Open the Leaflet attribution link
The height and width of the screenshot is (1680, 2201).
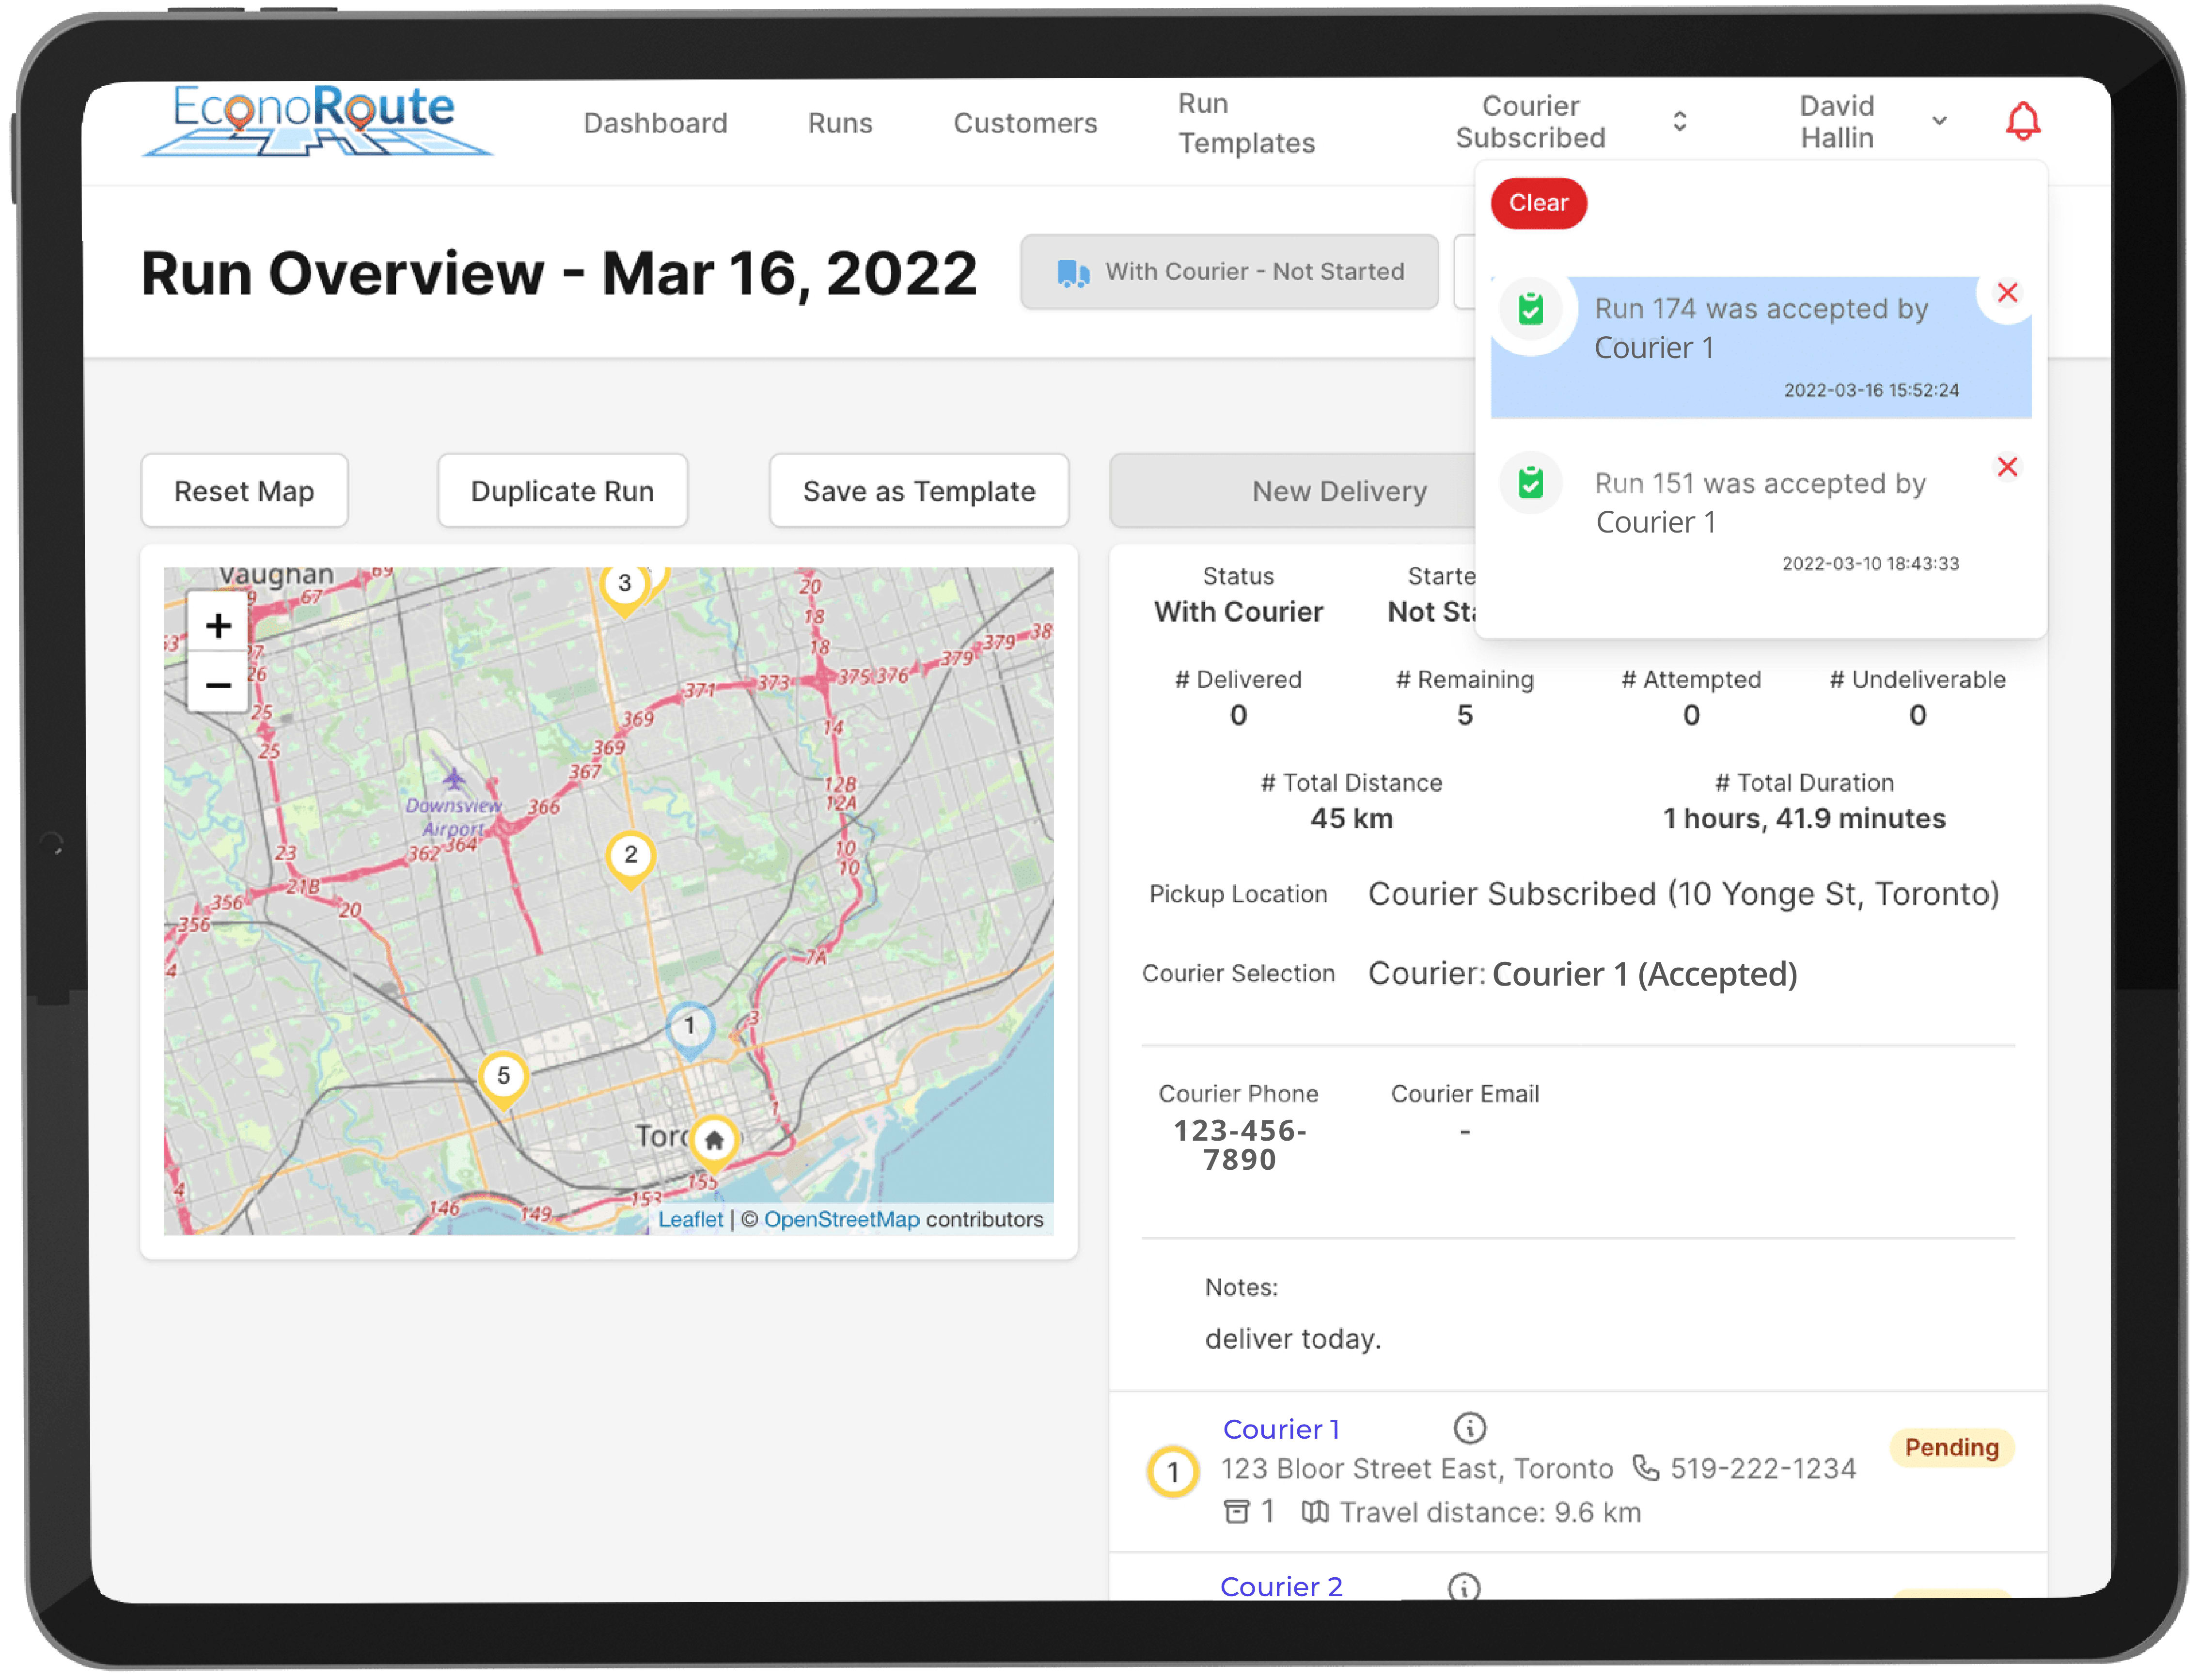click(x=690, y=1219)
